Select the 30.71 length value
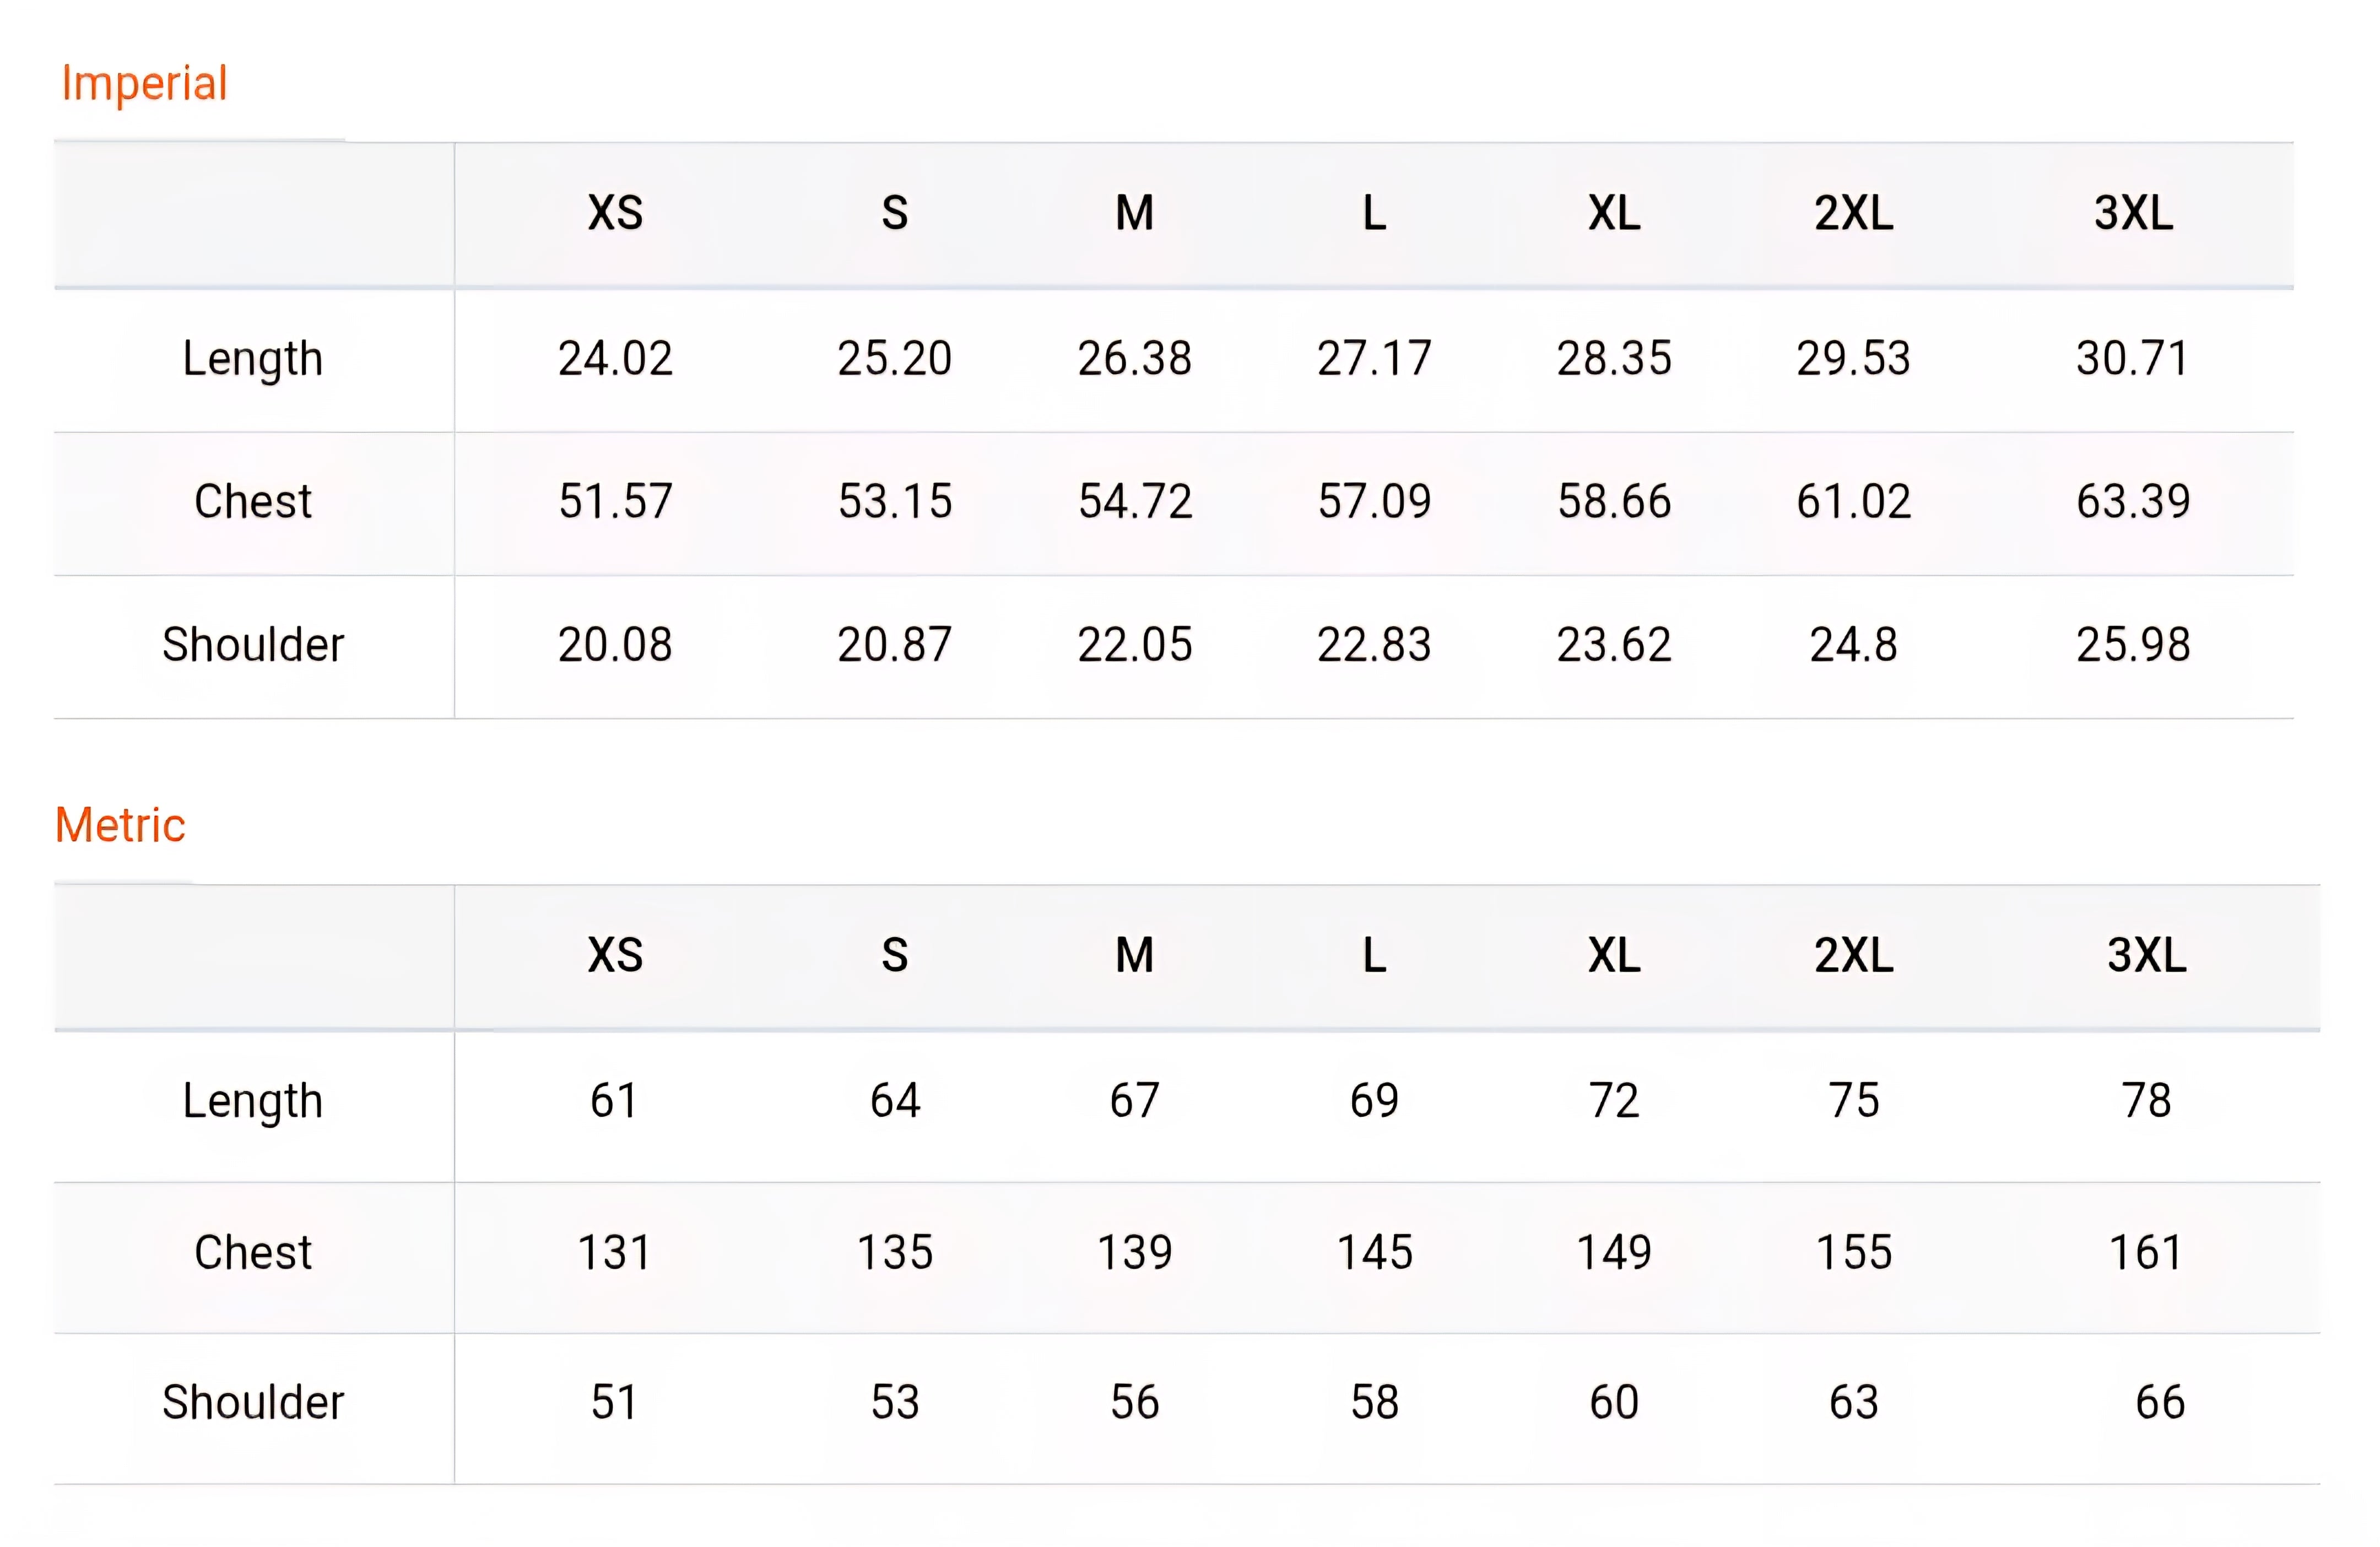The height and width of the screenshot is (1547, 2380). click(2133, 358)
